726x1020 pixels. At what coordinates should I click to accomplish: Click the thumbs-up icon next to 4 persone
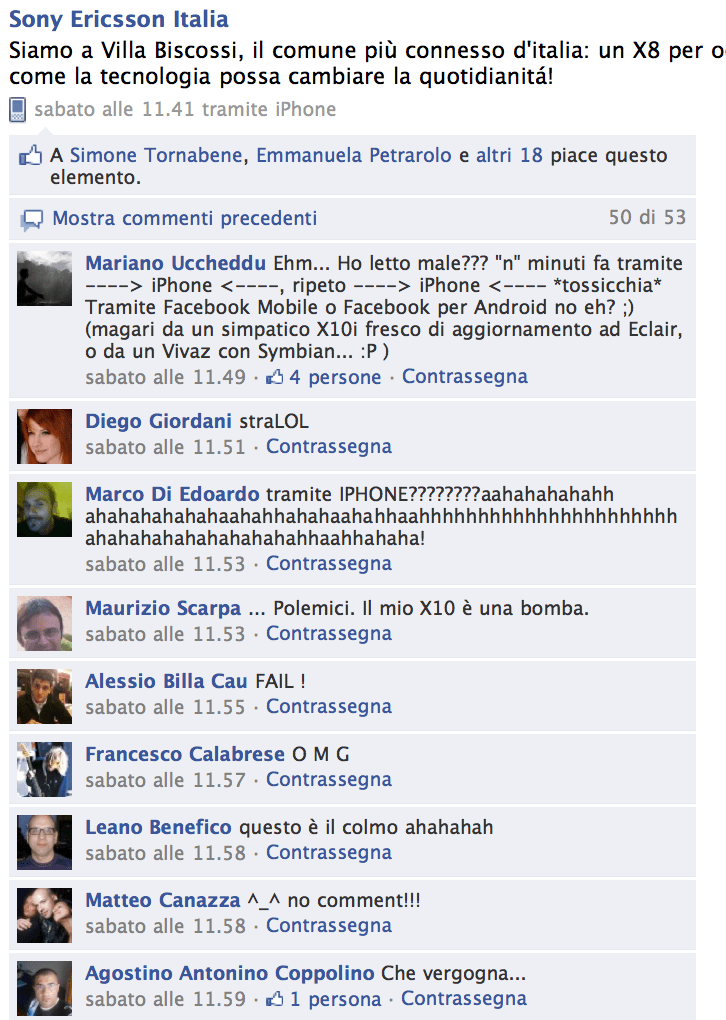pyautogui.click(x=275, y=377)
